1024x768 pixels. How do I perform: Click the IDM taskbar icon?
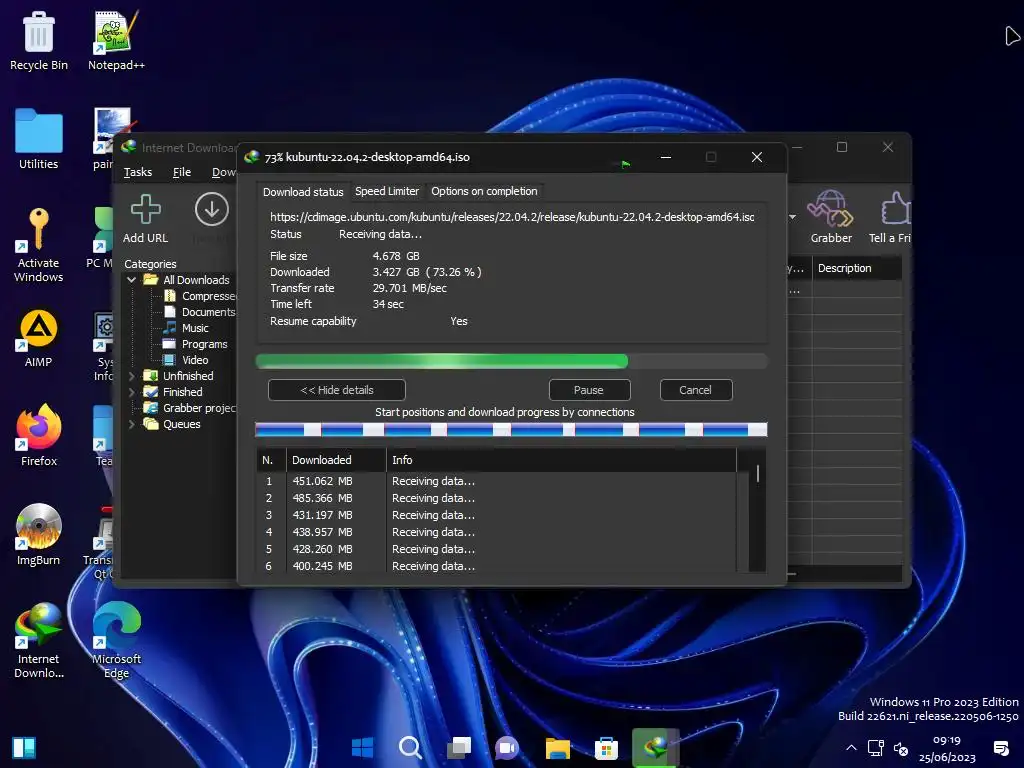(x=656, y=747)
